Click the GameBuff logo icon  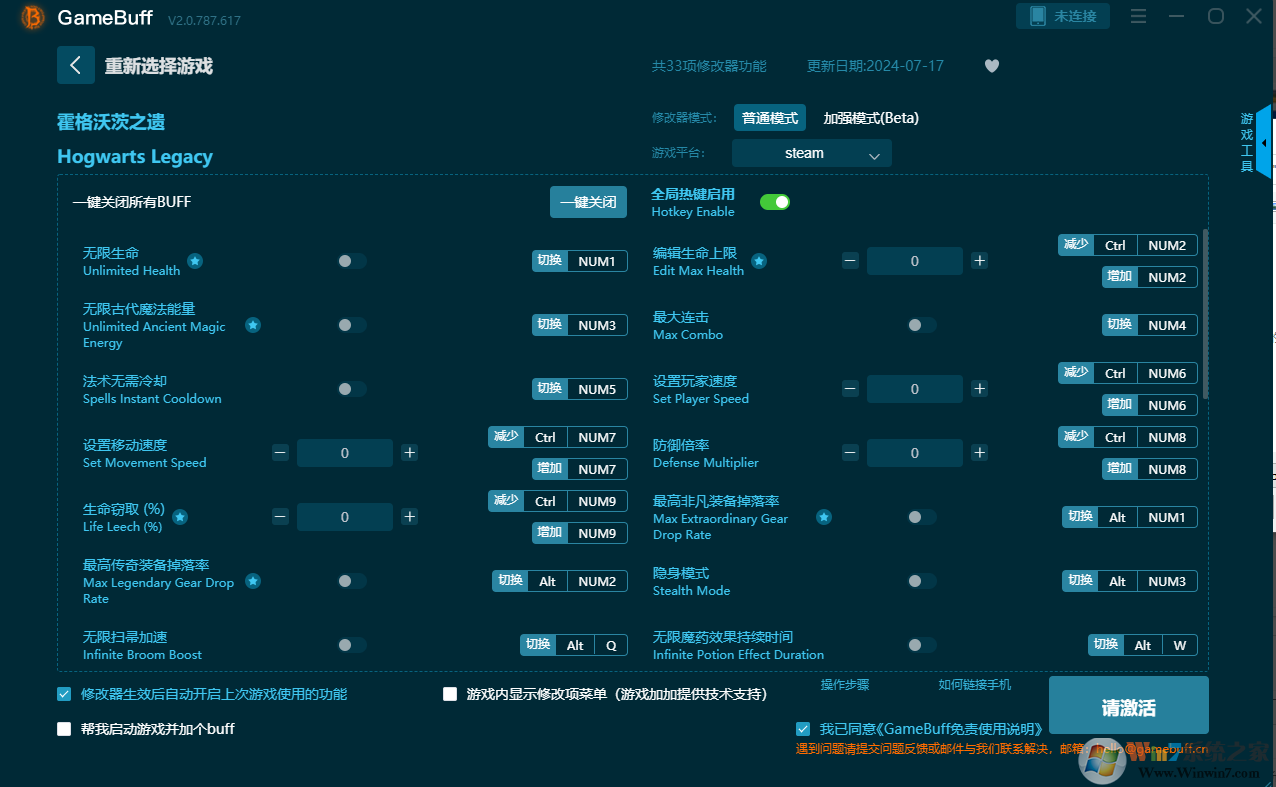point(33,17)
